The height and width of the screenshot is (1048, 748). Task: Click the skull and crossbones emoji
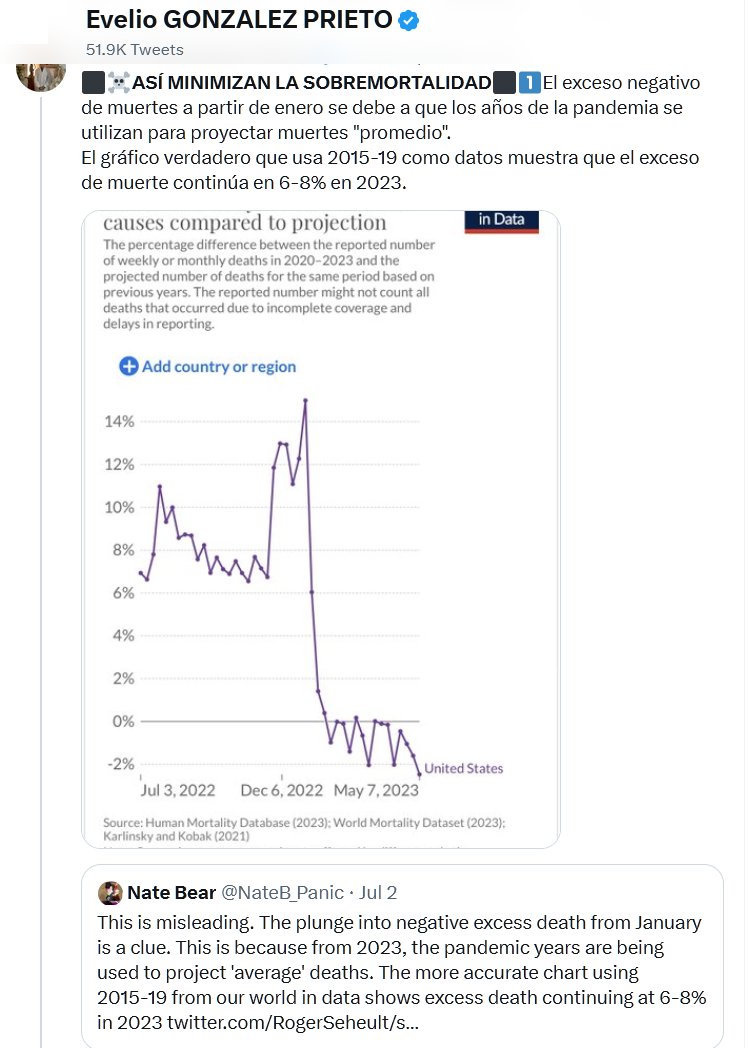118,82
